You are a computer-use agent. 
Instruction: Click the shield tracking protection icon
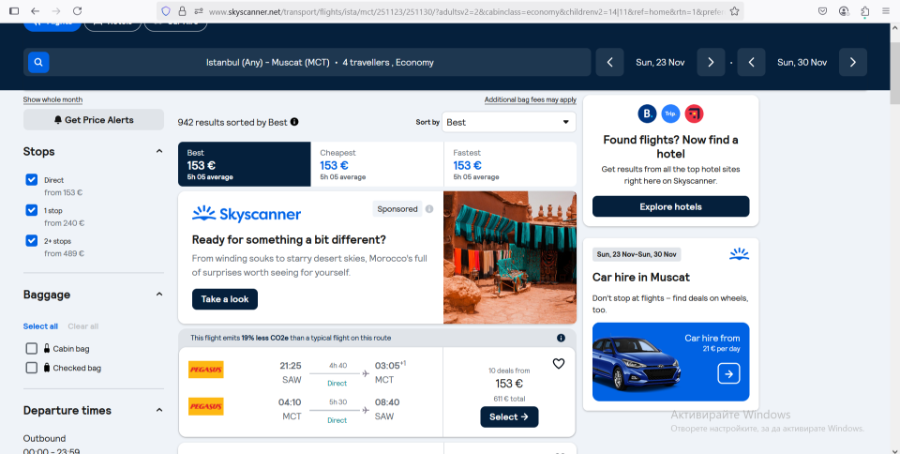(166, 11)
